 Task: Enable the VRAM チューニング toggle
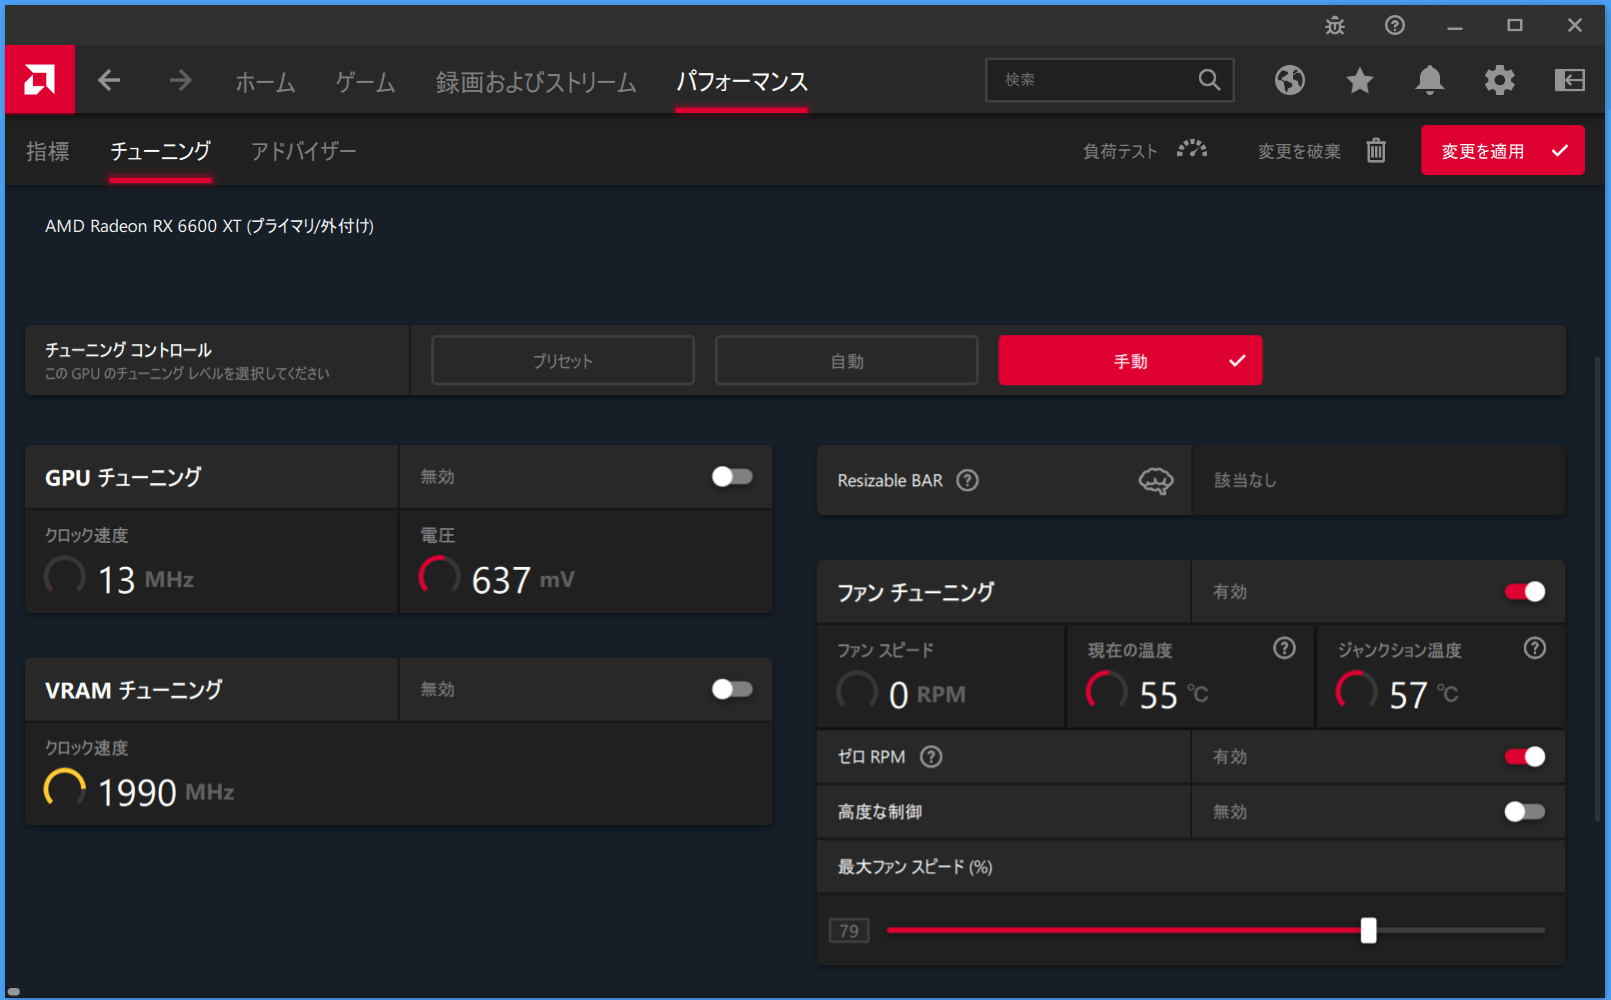point(732,689)
